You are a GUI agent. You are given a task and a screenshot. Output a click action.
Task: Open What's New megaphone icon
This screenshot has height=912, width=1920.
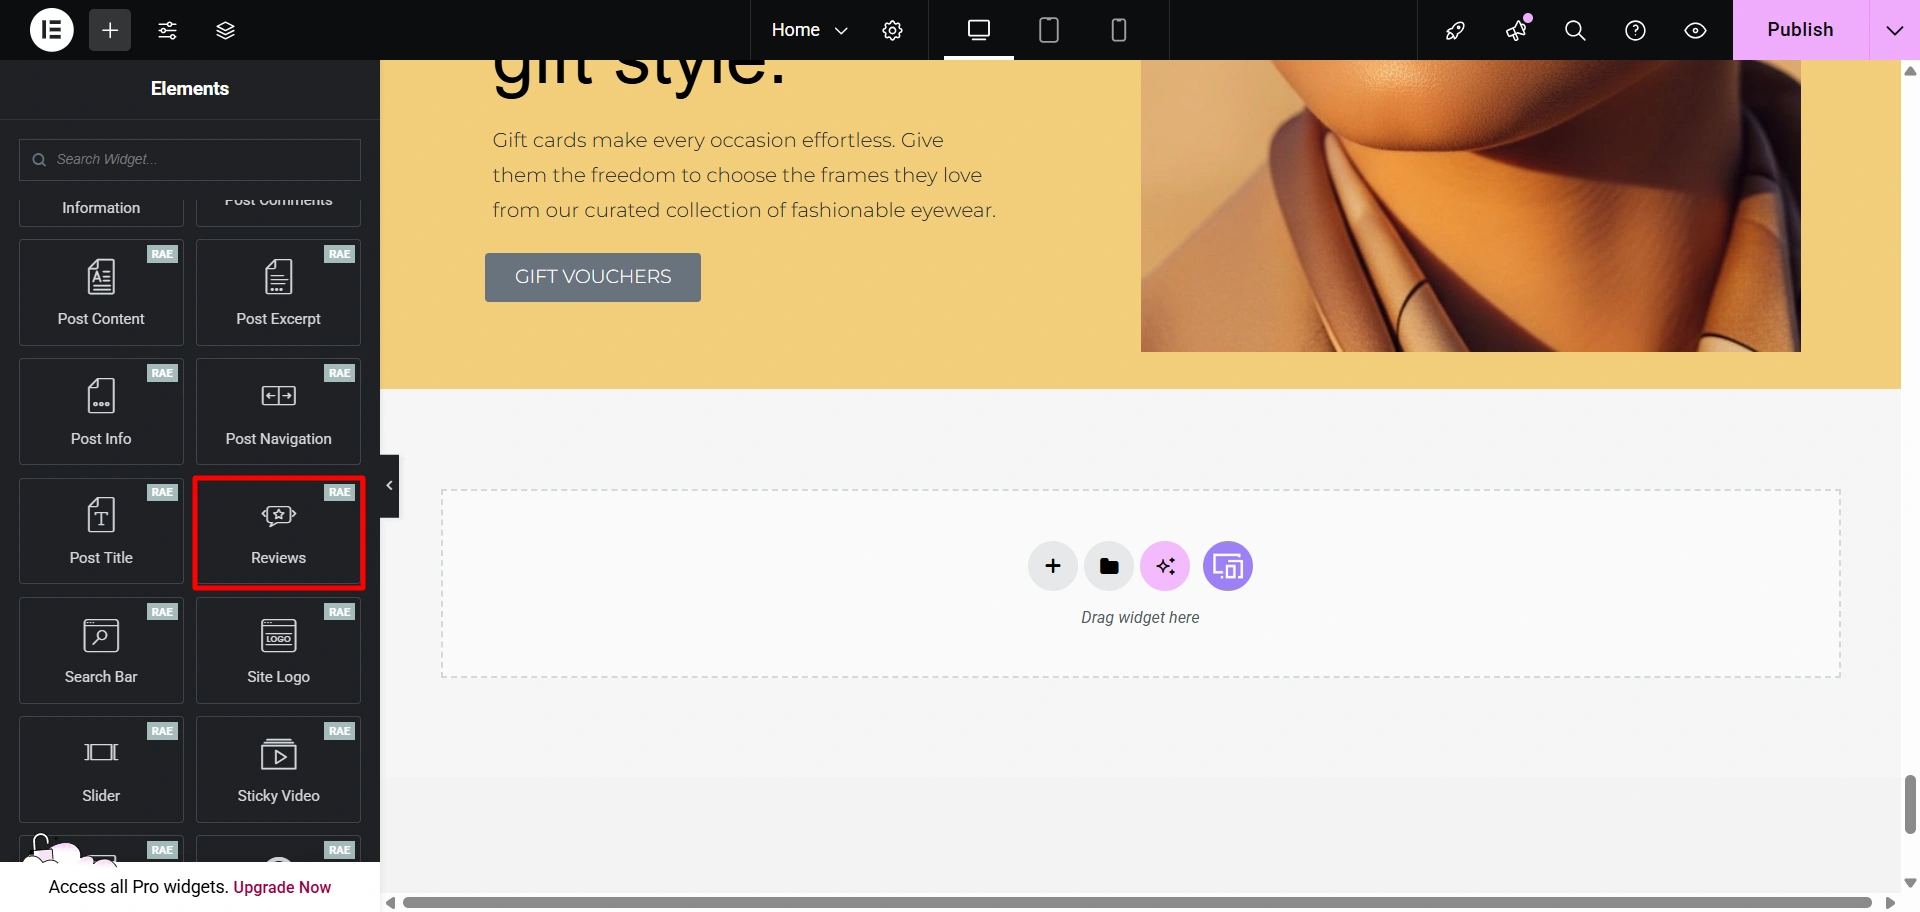tap(1516, 30)
